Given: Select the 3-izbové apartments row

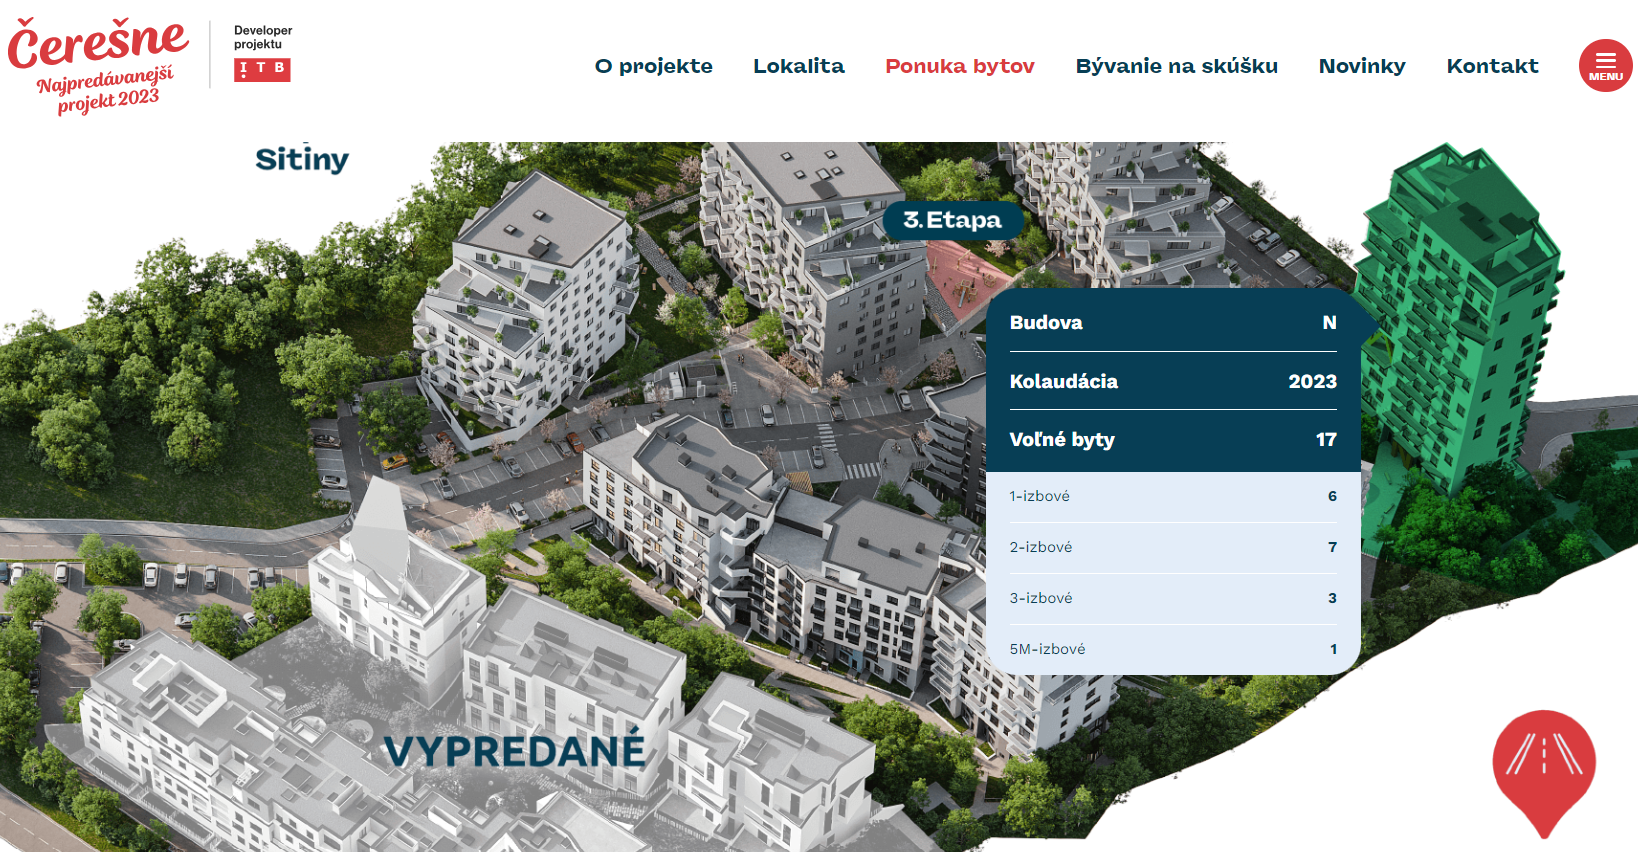Looking at the screenshot, I should pyautogui.click(x=1172, y=599).
